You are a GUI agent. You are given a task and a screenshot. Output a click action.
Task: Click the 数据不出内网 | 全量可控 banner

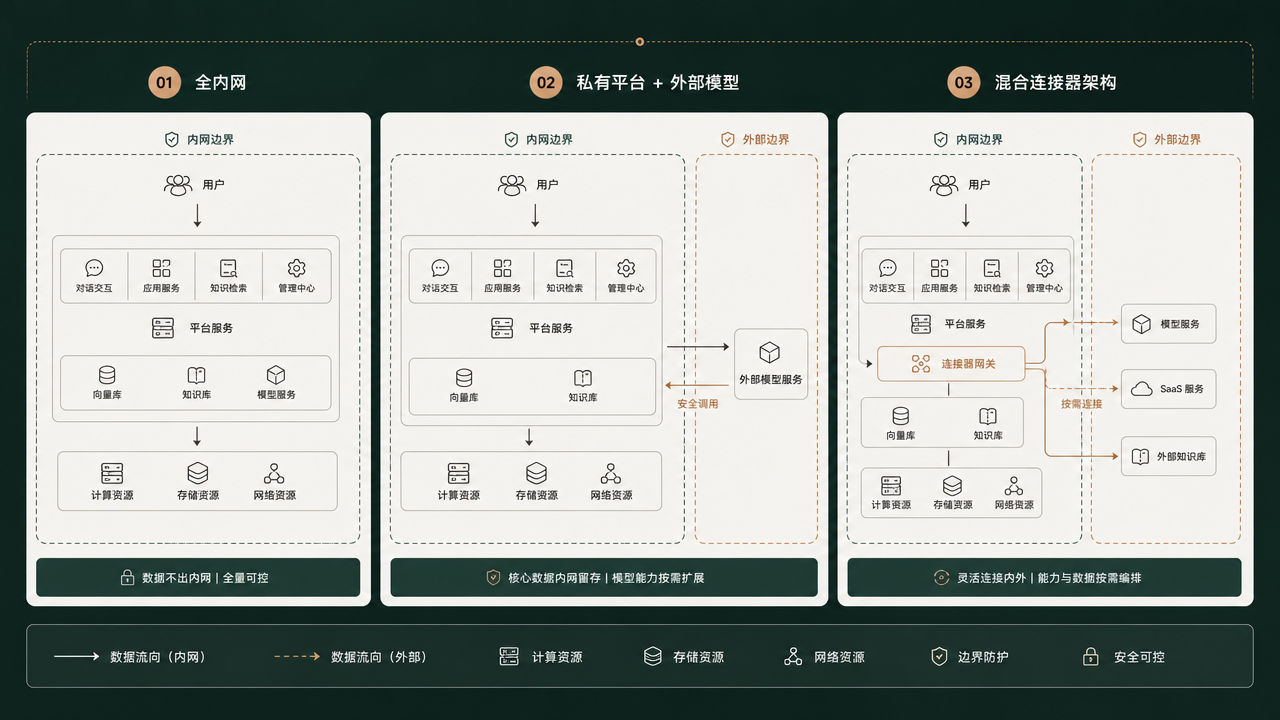click(198, 577)
